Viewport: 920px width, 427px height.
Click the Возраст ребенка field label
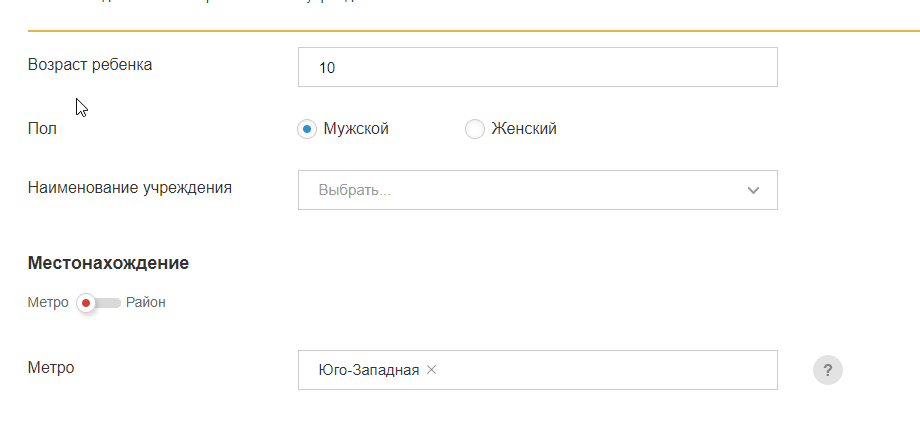pos(90,65)
